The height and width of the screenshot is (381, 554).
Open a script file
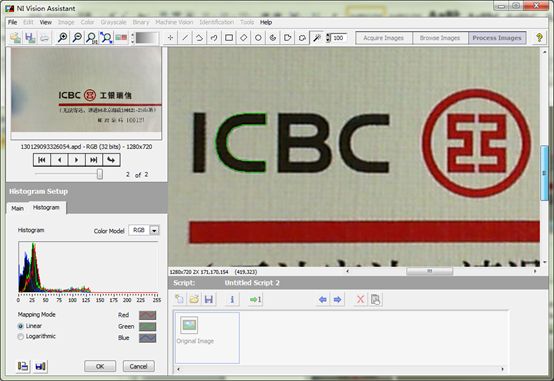(x=194, y=299)
